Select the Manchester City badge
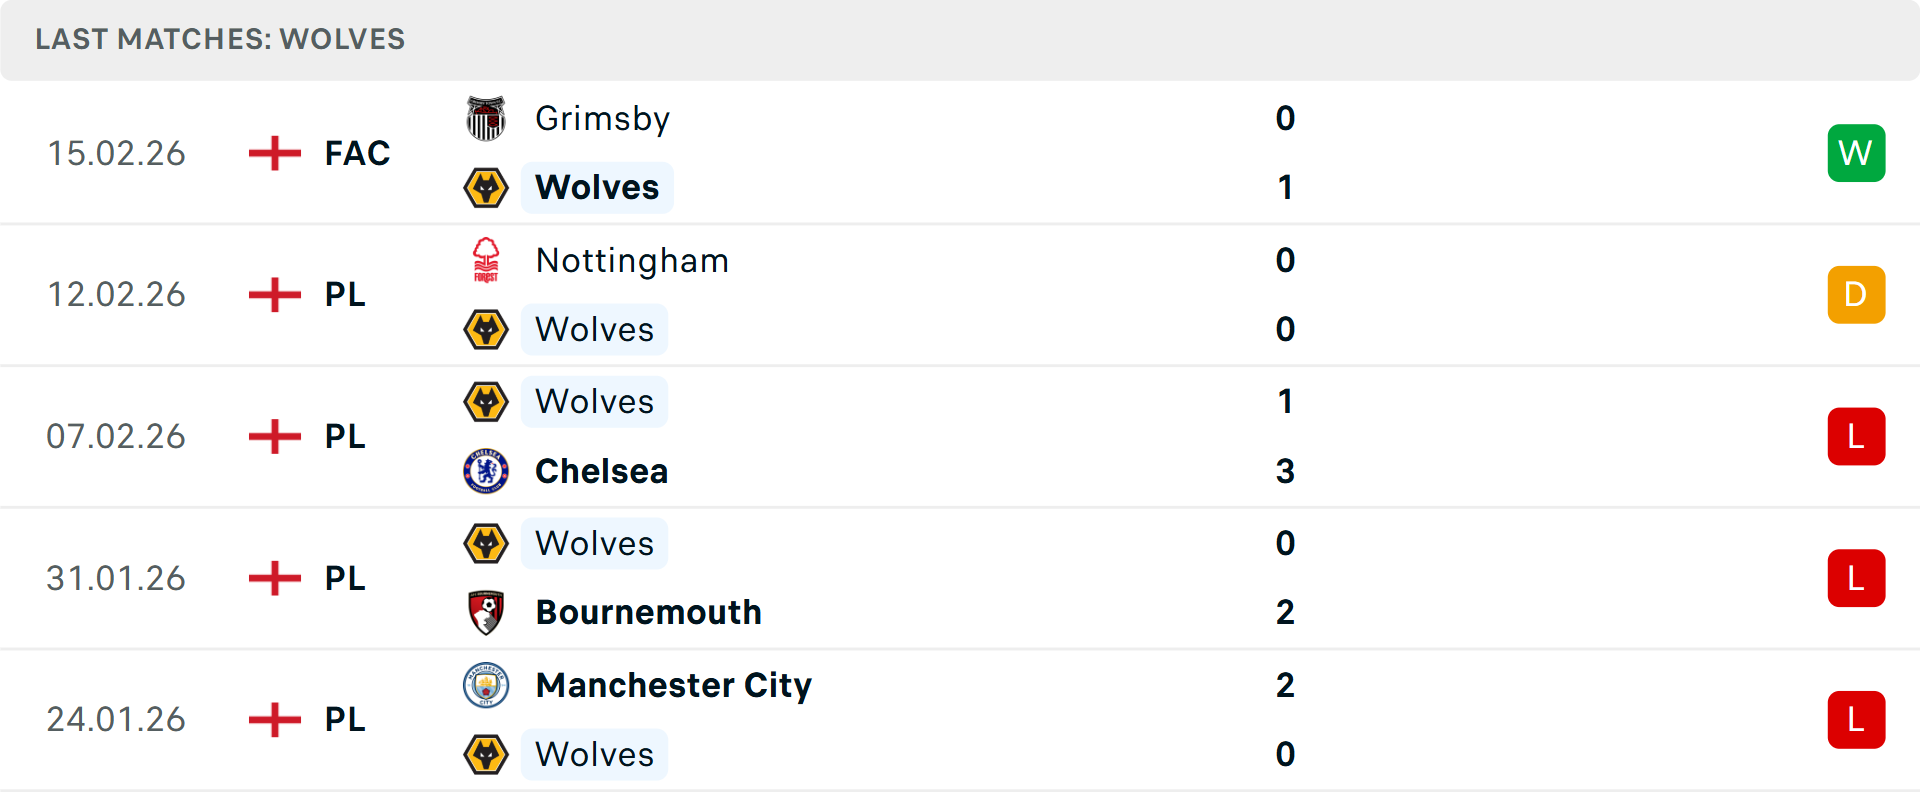 (486, 686)
